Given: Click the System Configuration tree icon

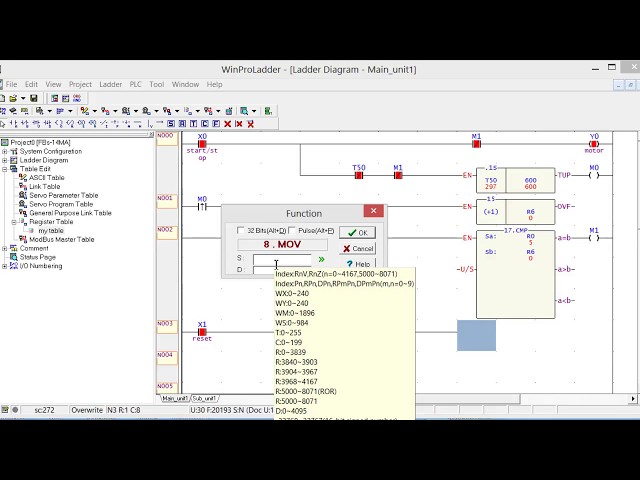Looking at the screenshot, I should (x=13, y=151).
